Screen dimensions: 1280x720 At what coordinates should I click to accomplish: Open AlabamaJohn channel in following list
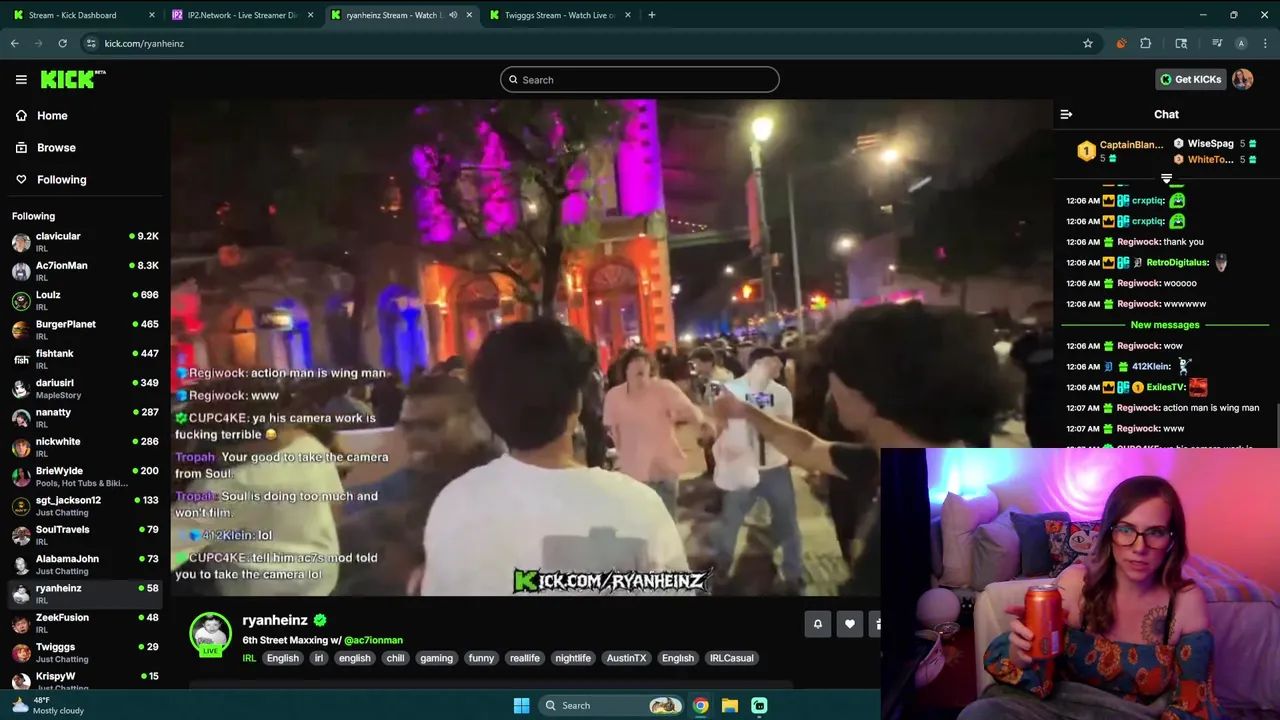click(x=85, y=564)
